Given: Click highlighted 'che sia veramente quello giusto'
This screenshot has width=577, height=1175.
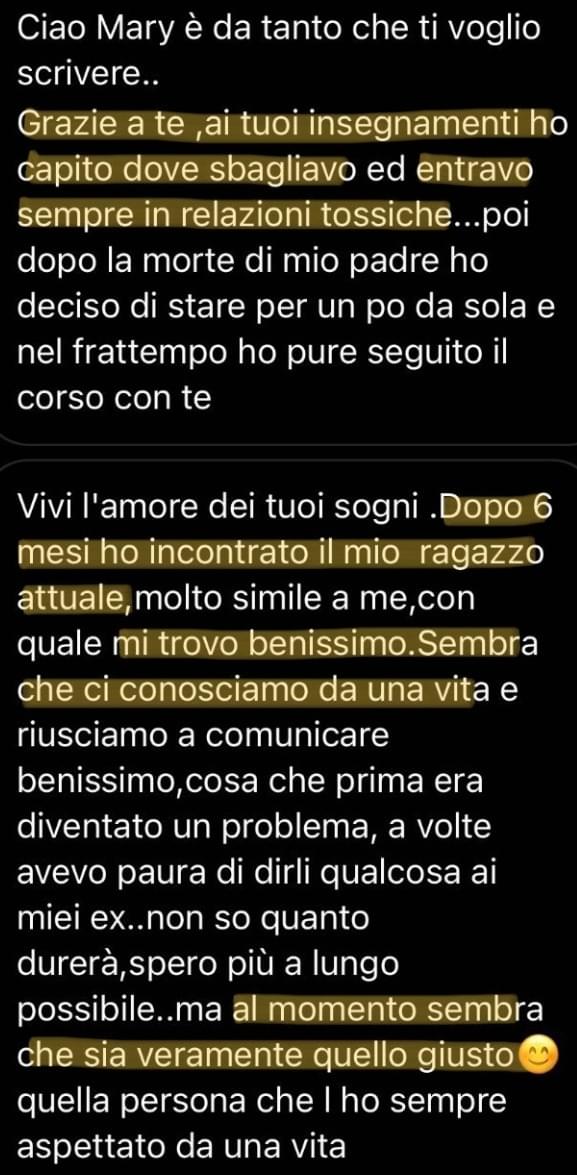Looking at the screenshot, I should (269, 1056).
